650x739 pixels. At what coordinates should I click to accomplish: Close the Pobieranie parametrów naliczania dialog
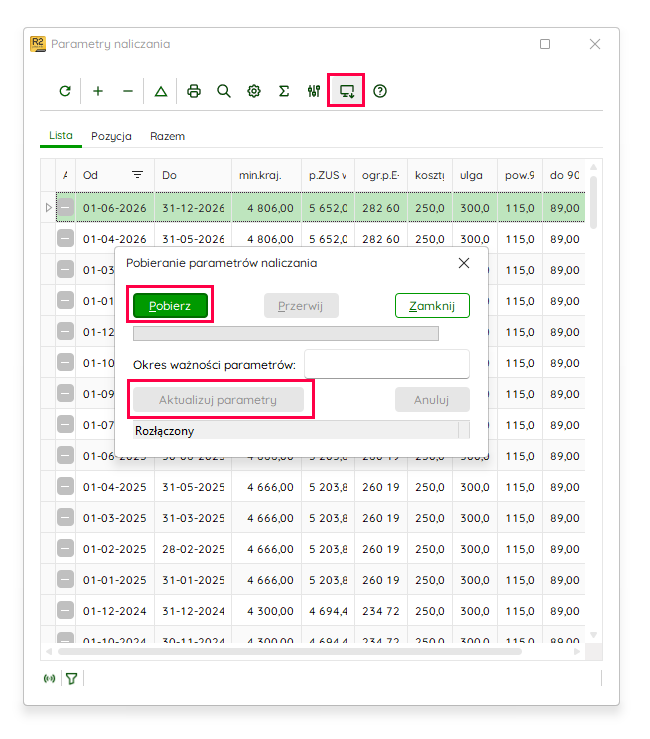[x=464, y=263]
